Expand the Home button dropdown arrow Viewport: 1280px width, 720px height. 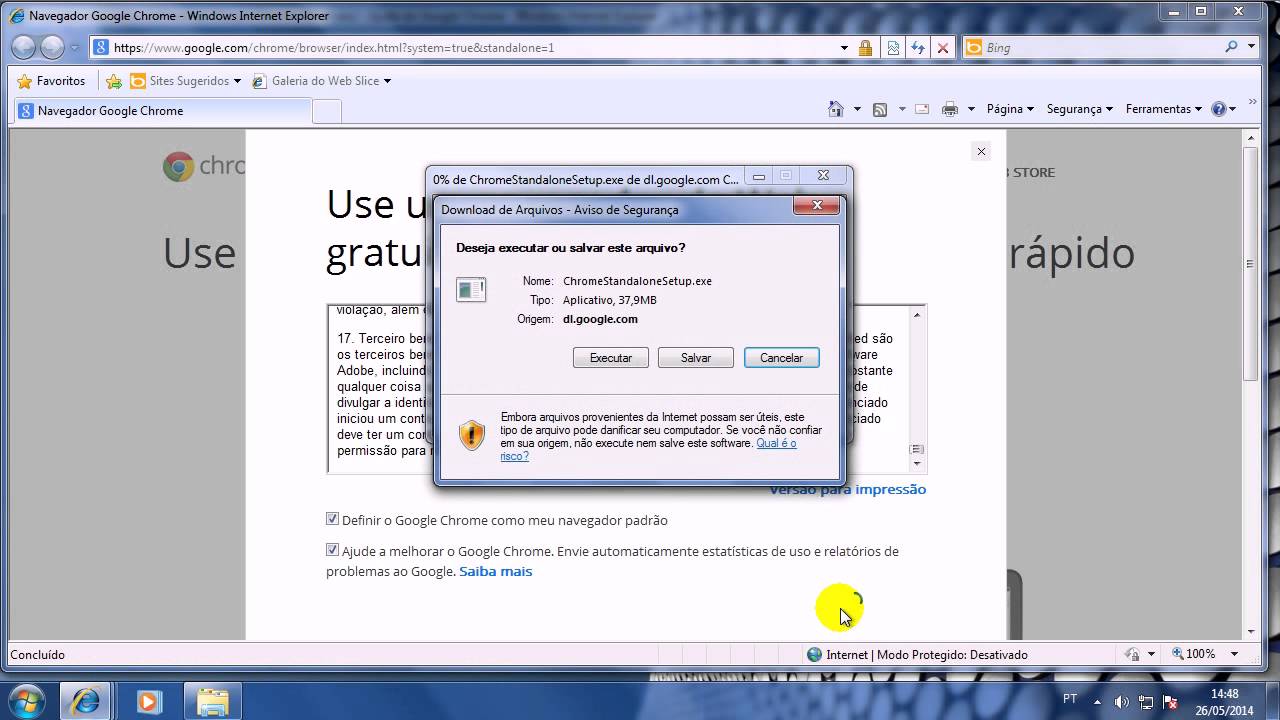click(x=857, y=109)
